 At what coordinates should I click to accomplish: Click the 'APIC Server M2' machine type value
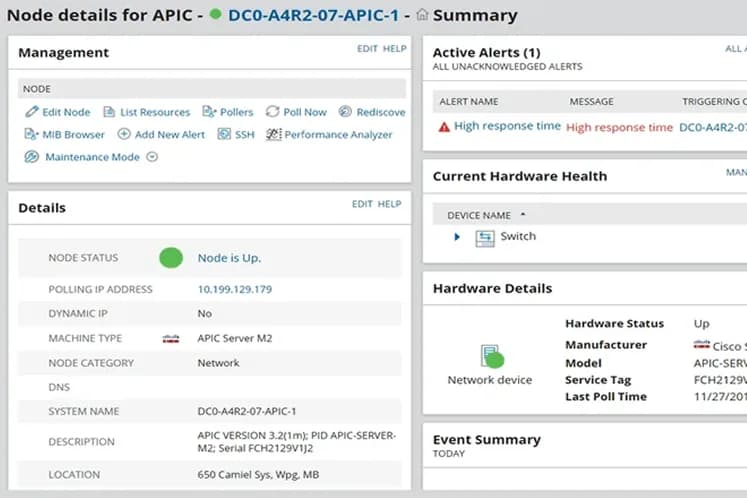[x=235, y=338]
